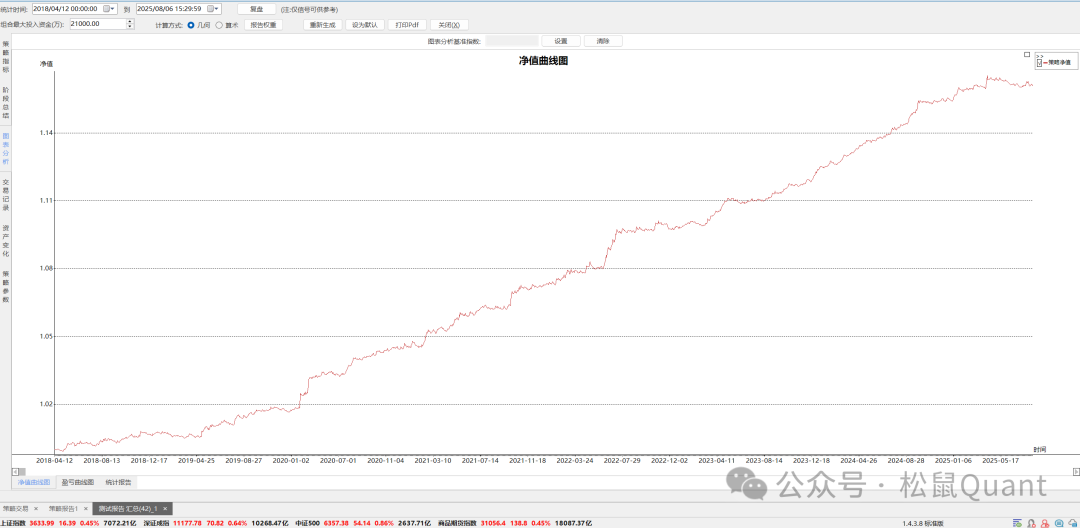Open the 策略参数 sidebar panel
The image size is (1080, 528).
5,286
